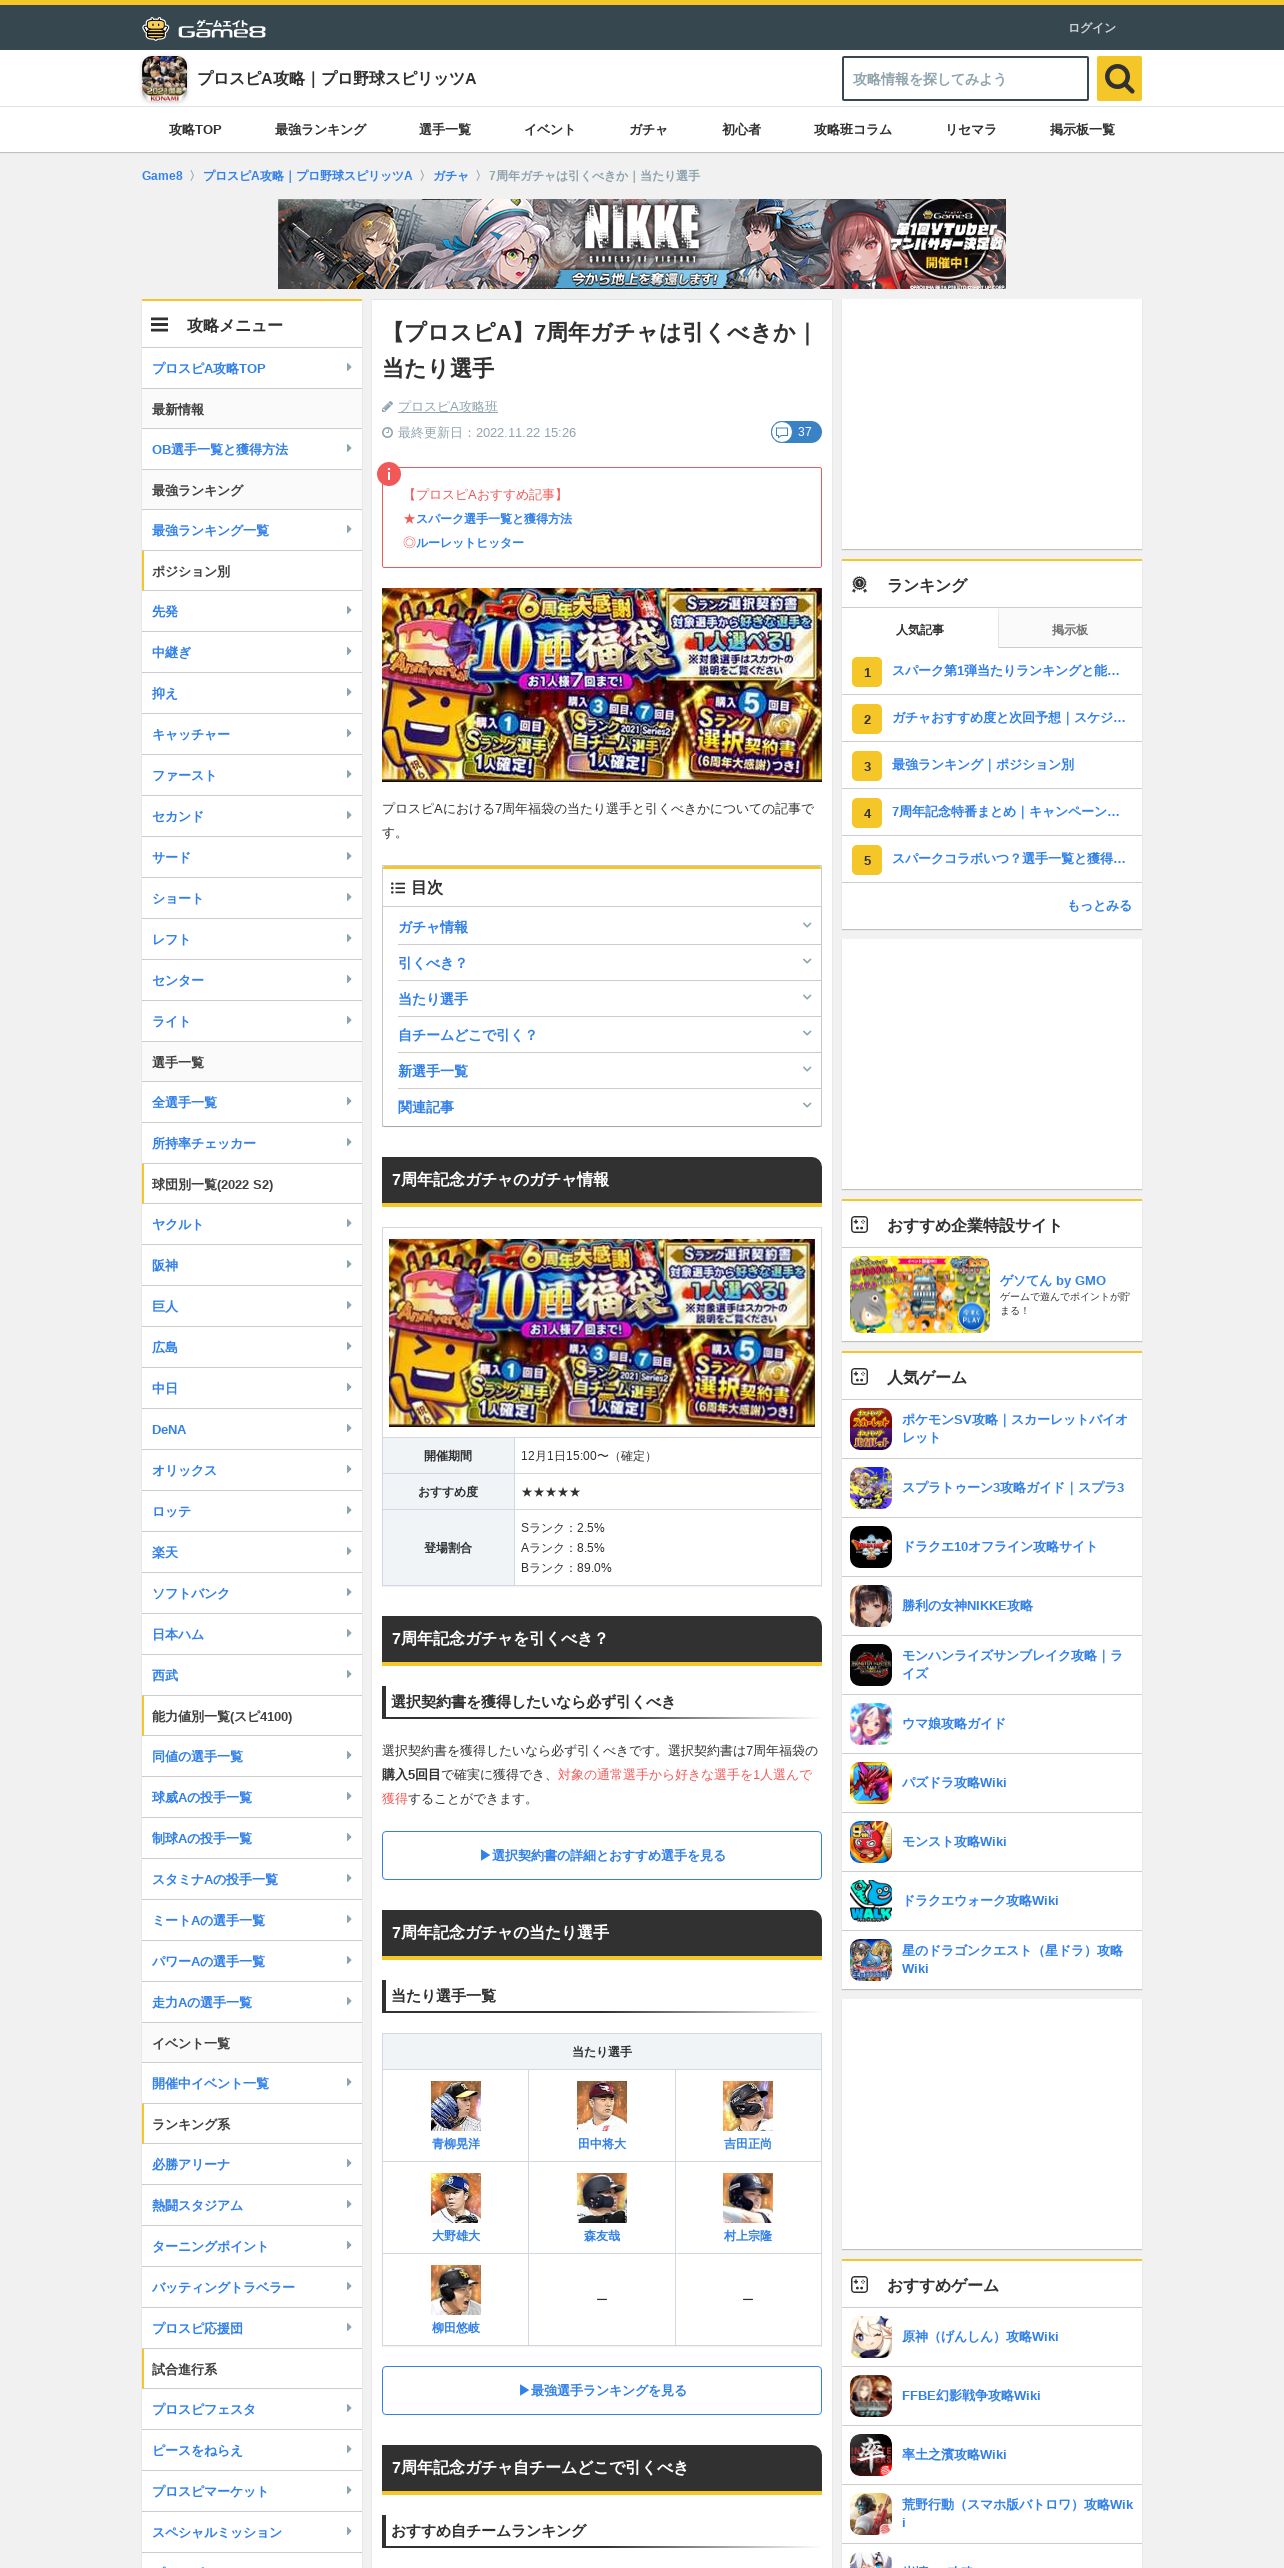This screenshot has width=1284, height=2568.
Task: Open リセマラ navigation item
Action: tap(970, 130)
